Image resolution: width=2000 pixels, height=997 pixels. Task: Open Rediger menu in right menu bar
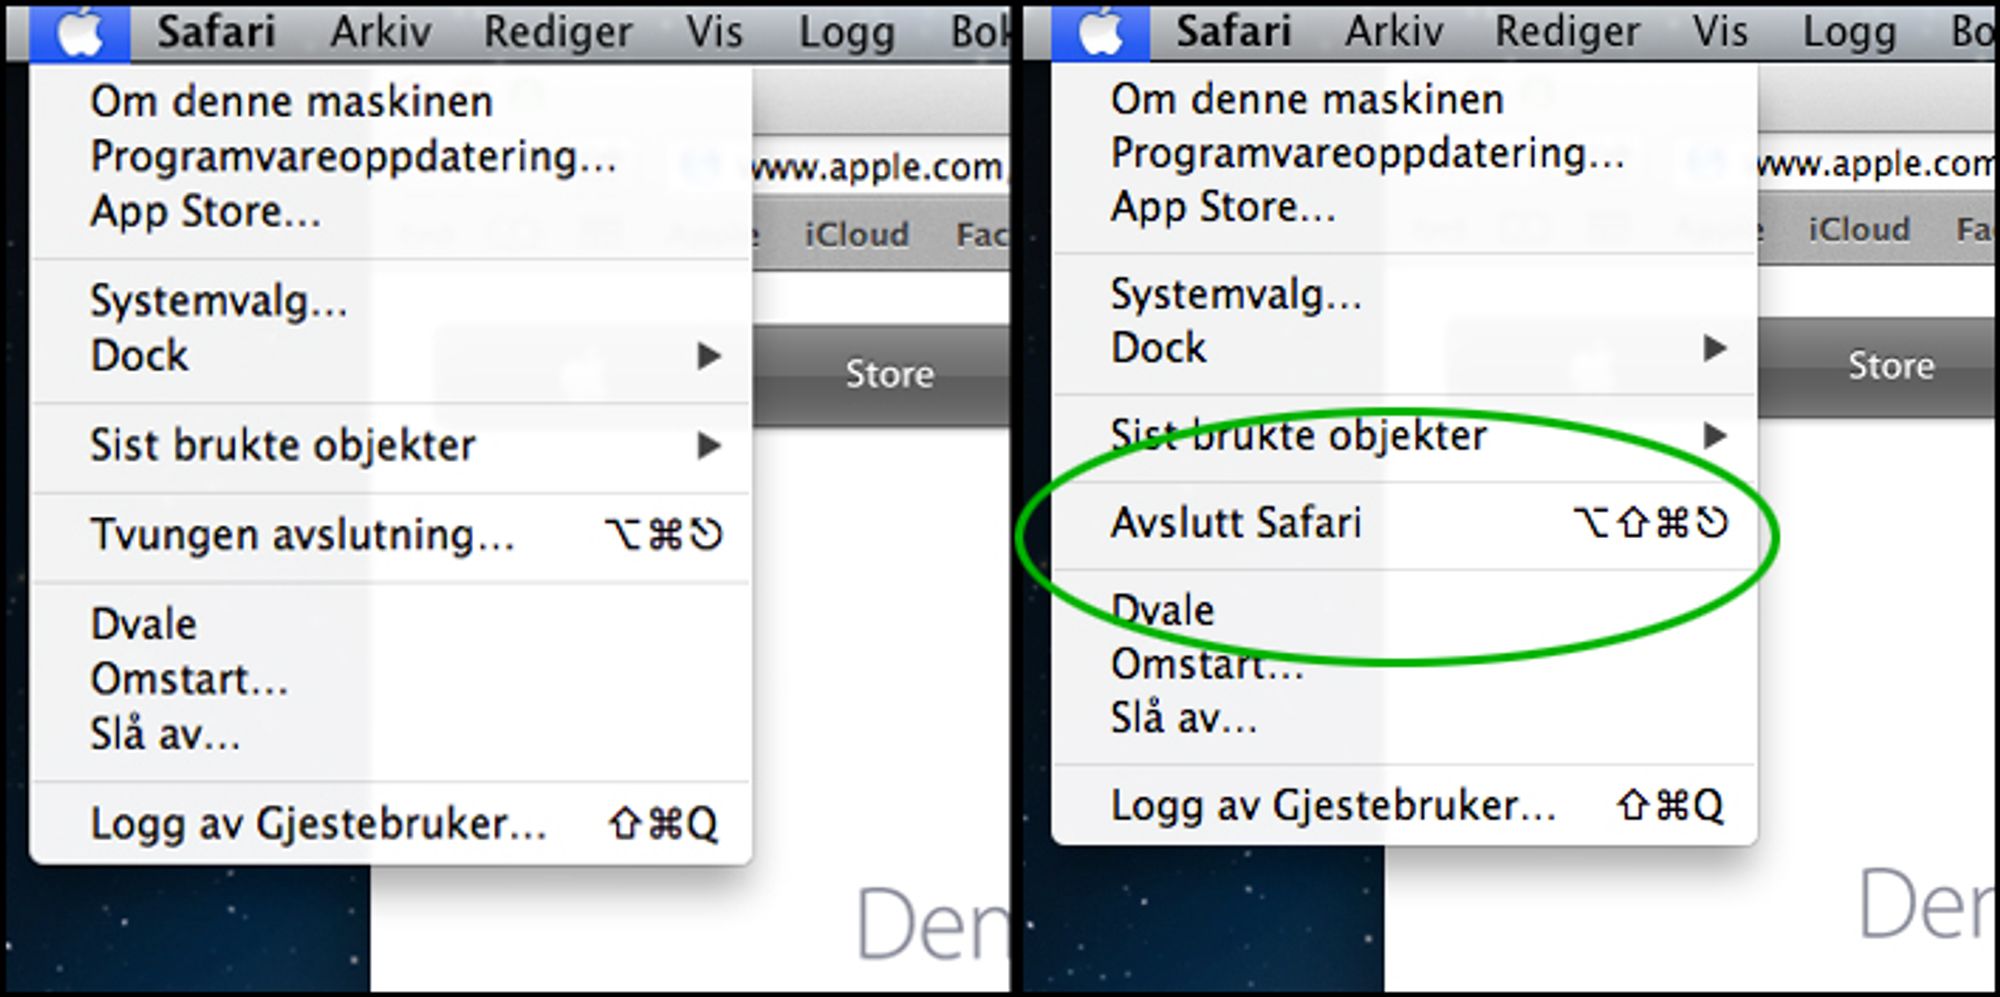tap(1567, 32)
